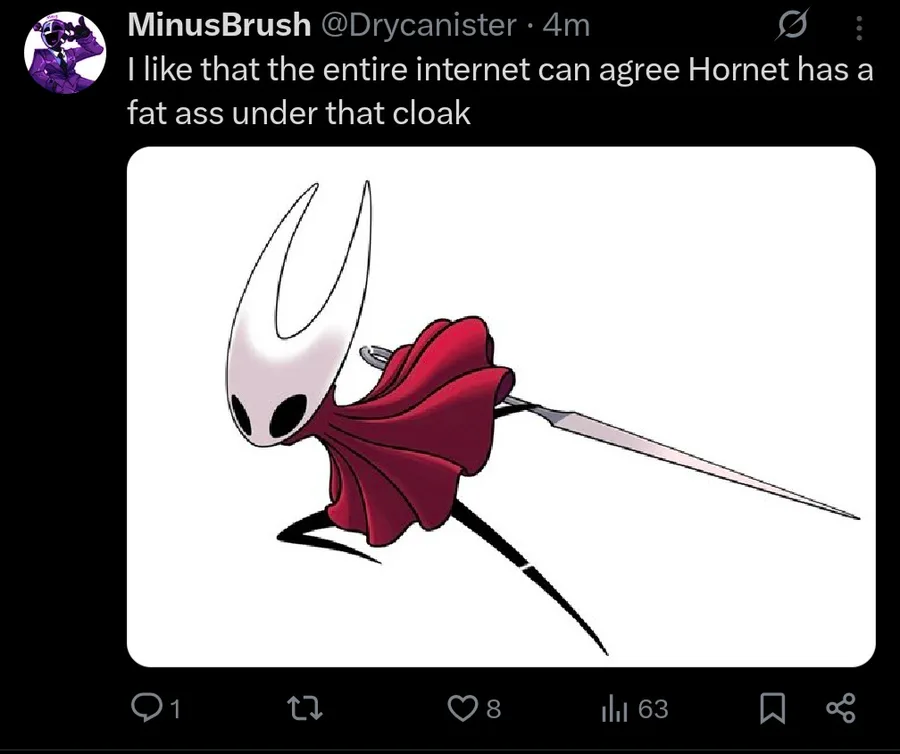Open MinusBrush's purple profile avatar
The height and width of the screenshot is (754, 900).
(x=65, y=52)
